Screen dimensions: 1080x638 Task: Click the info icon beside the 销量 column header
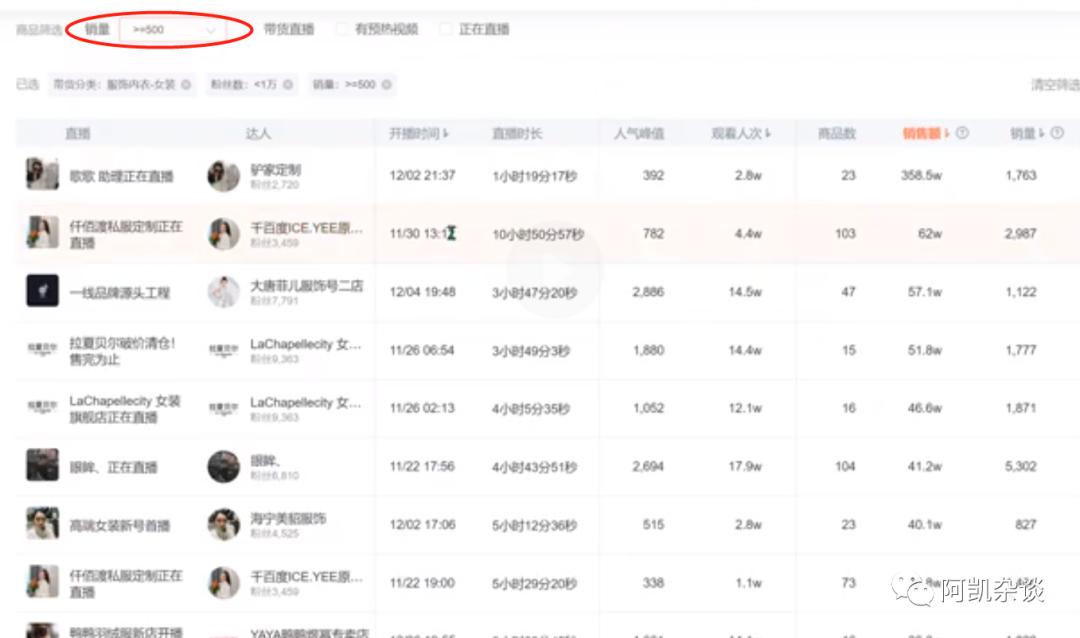pyautogui.click(x=1058, y=131)
